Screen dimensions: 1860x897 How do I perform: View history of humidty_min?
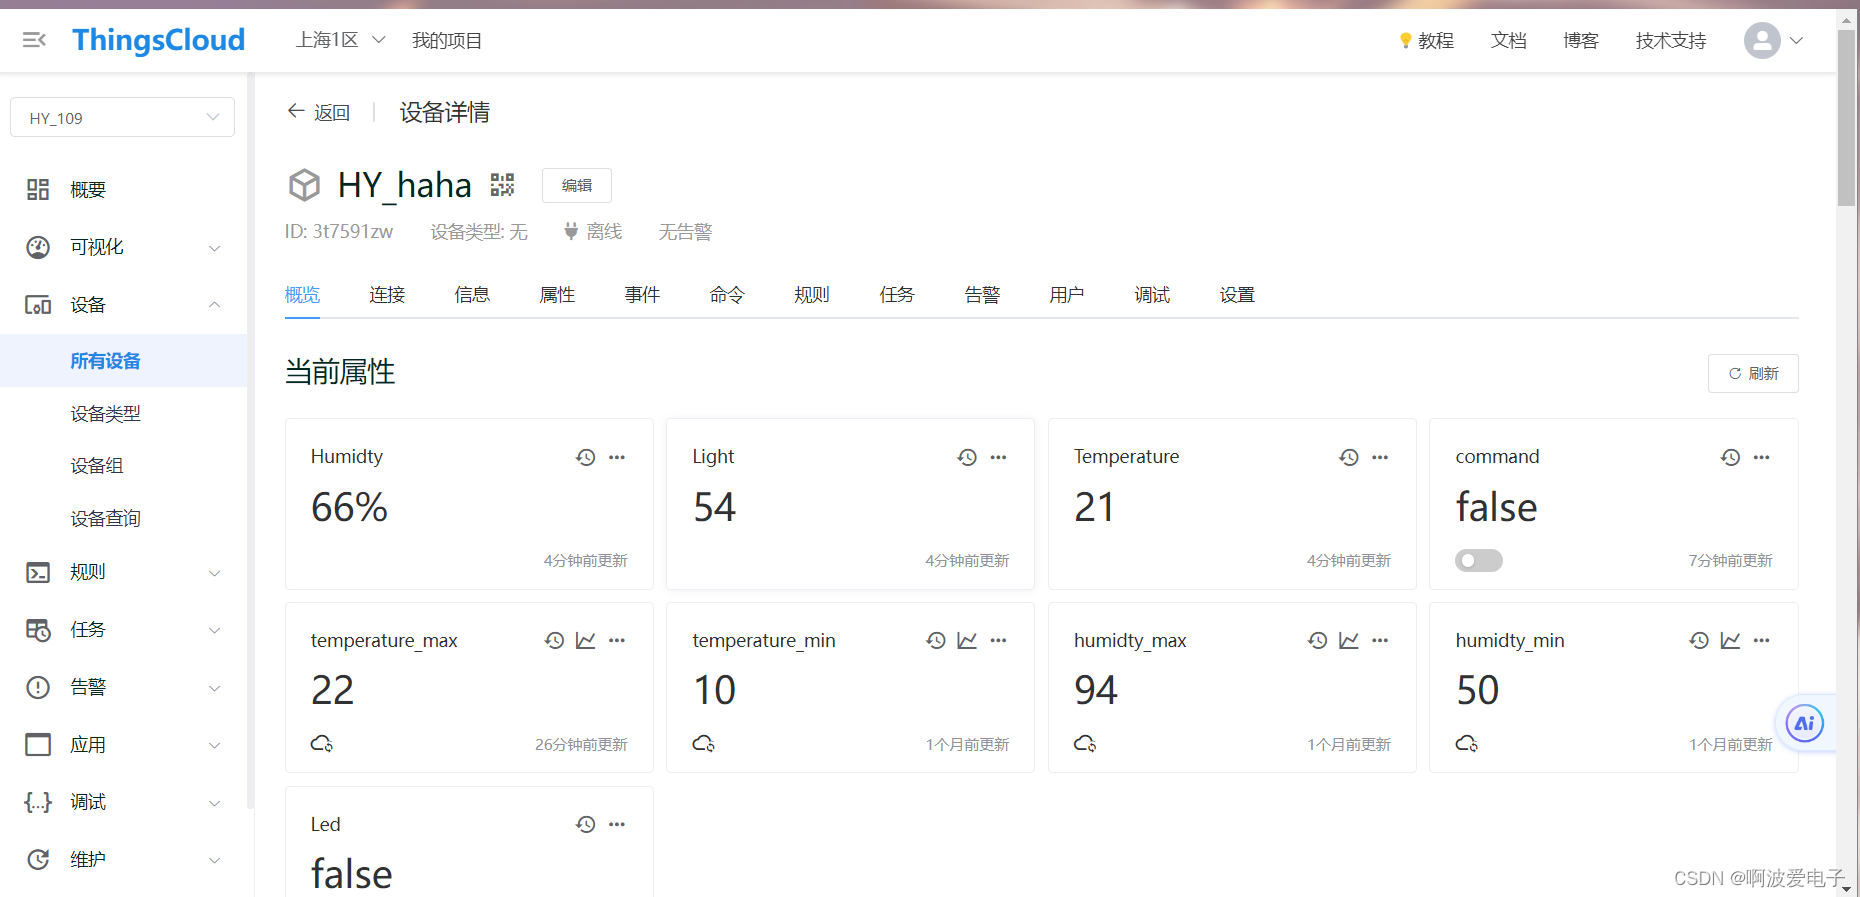pyautogui.click(x=1699, y=640)
